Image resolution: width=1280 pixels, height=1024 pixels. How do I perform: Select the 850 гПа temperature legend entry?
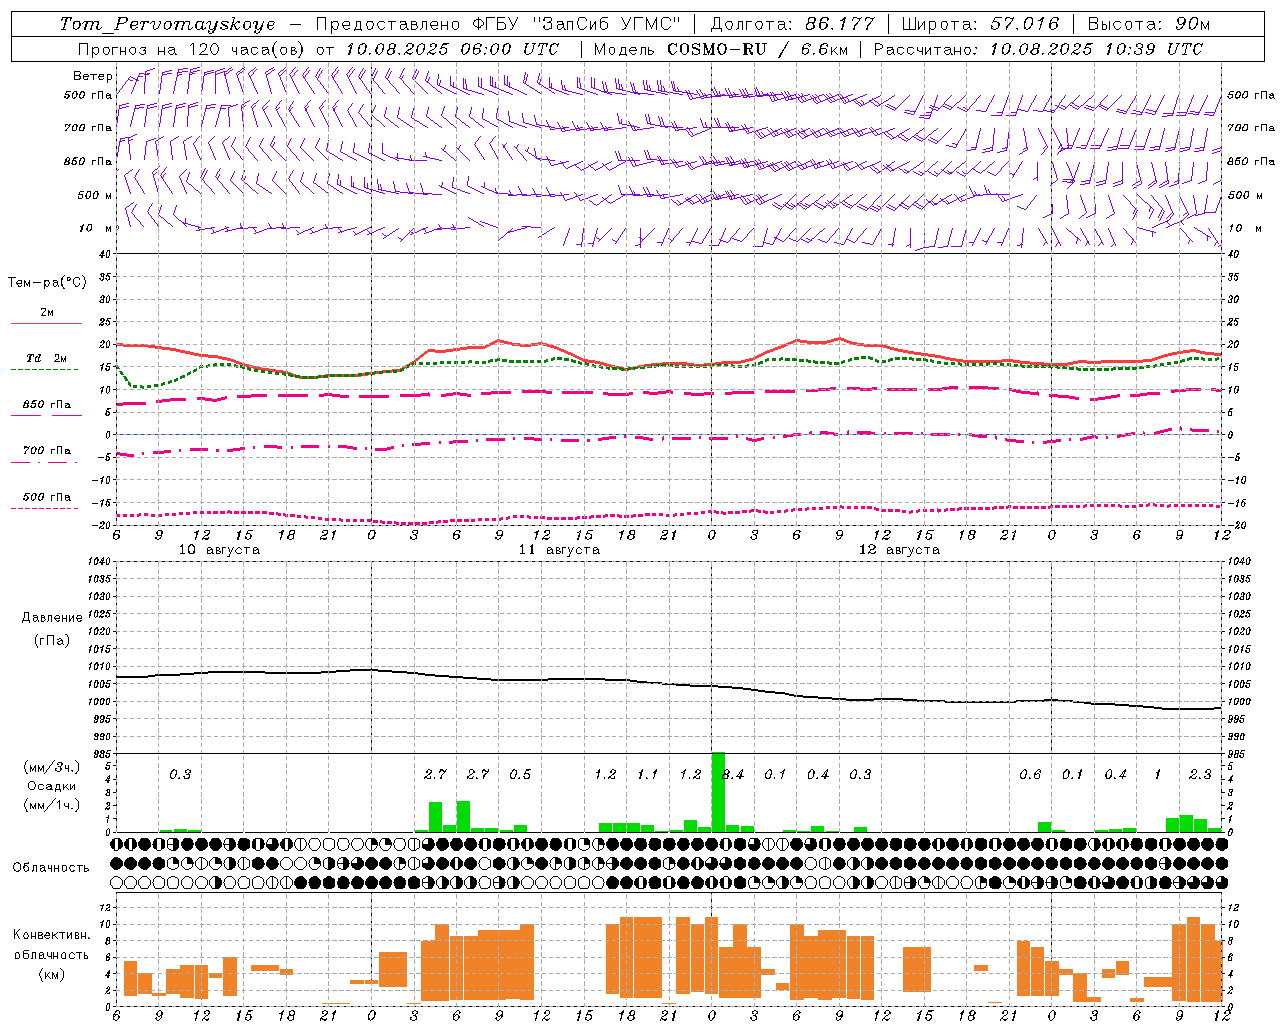coord(47,405)
